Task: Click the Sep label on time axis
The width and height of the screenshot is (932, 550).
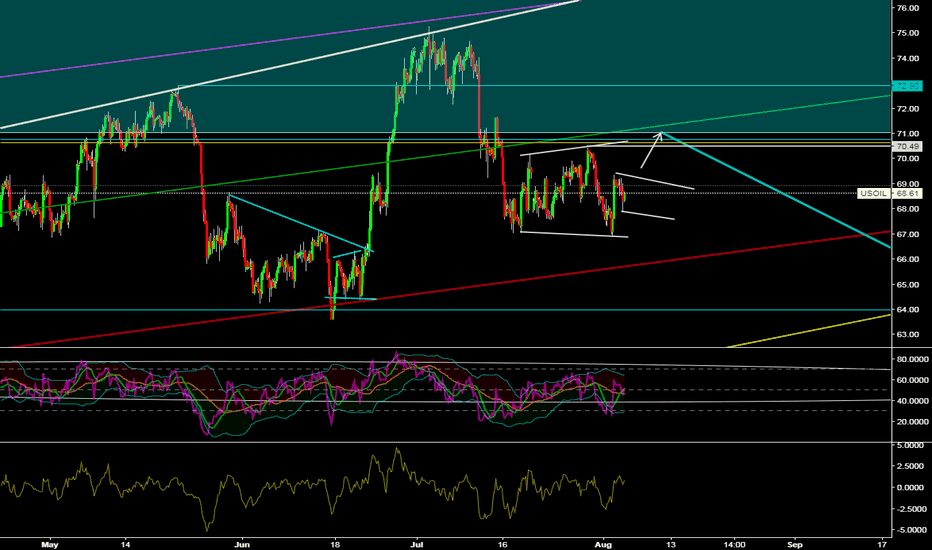Action: point(795,544)
